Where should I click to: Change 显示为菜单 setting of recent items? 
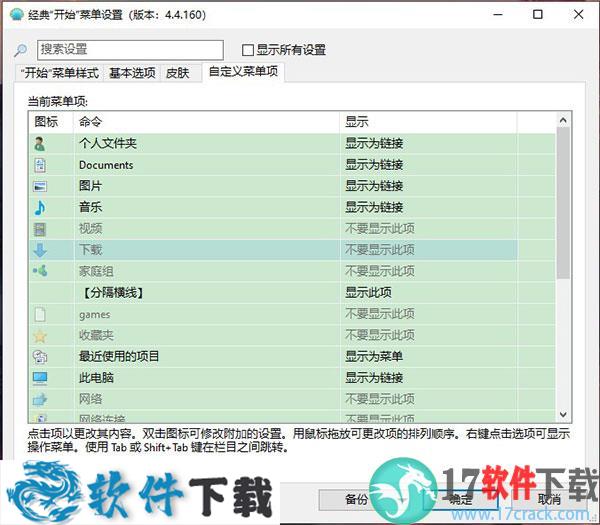click(x=374, y=357)
